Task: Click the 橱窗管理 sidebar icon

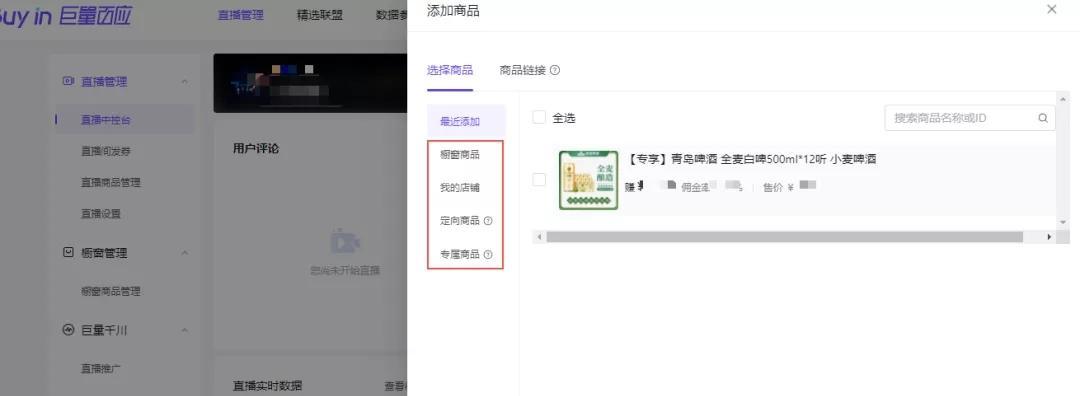Action: (68, 253)
